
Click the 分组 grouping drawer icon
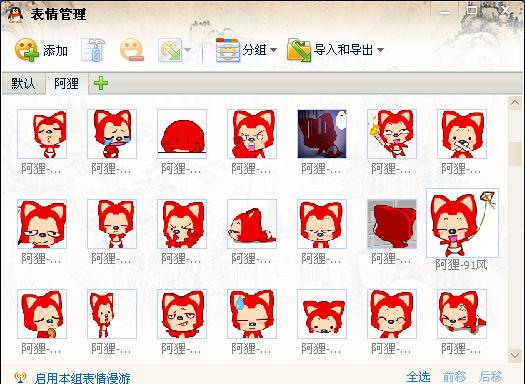point(228,50)
